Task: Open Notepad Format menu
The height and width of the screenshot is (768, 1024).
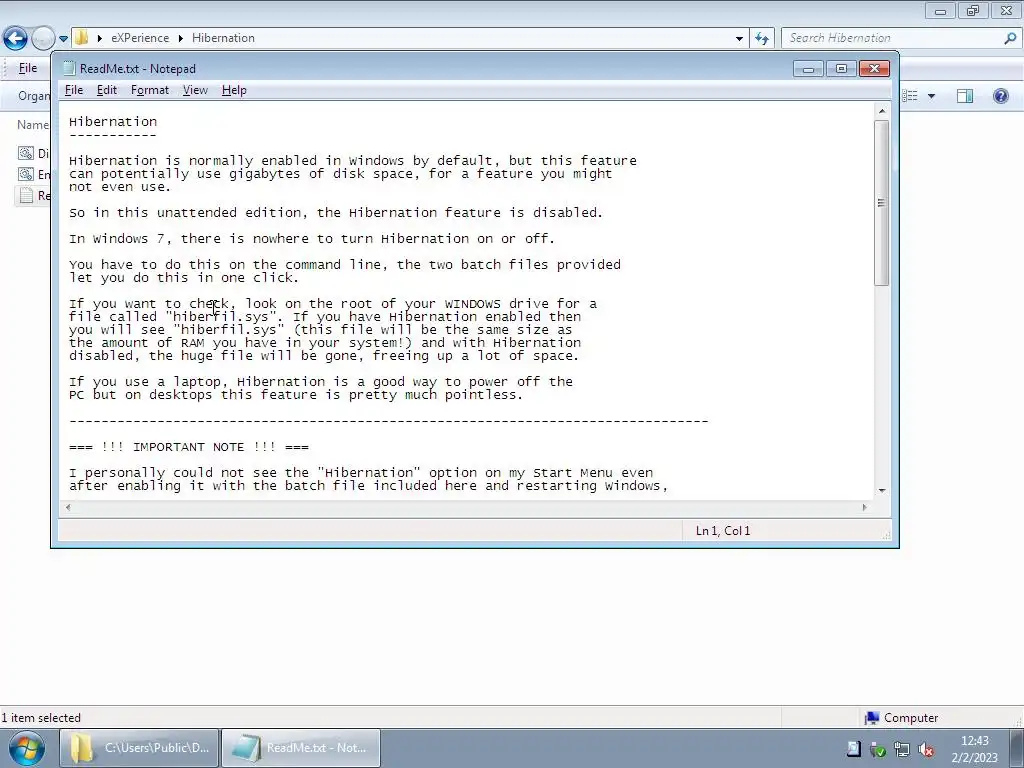Action: point(150,90)
